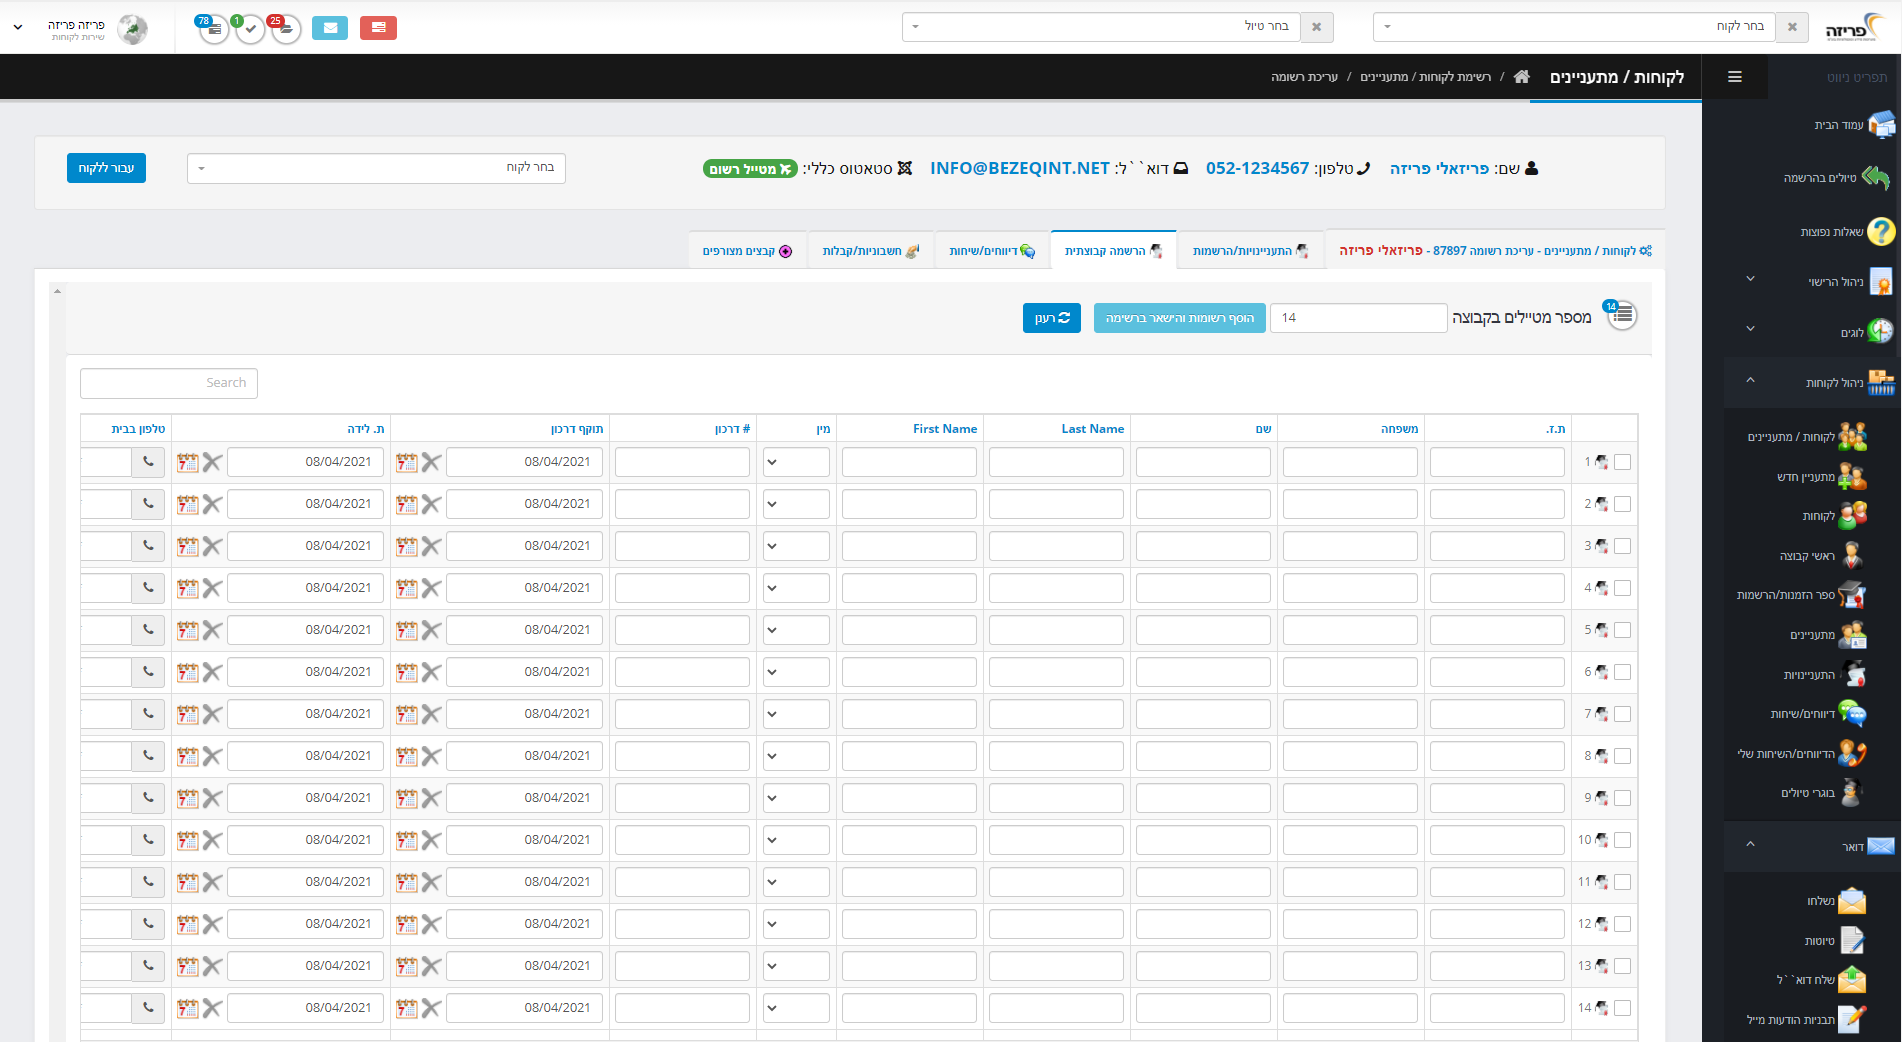
Task: Open רשימת לקוחות / מתעניינים breadcrumb link
Action: 1425,77
